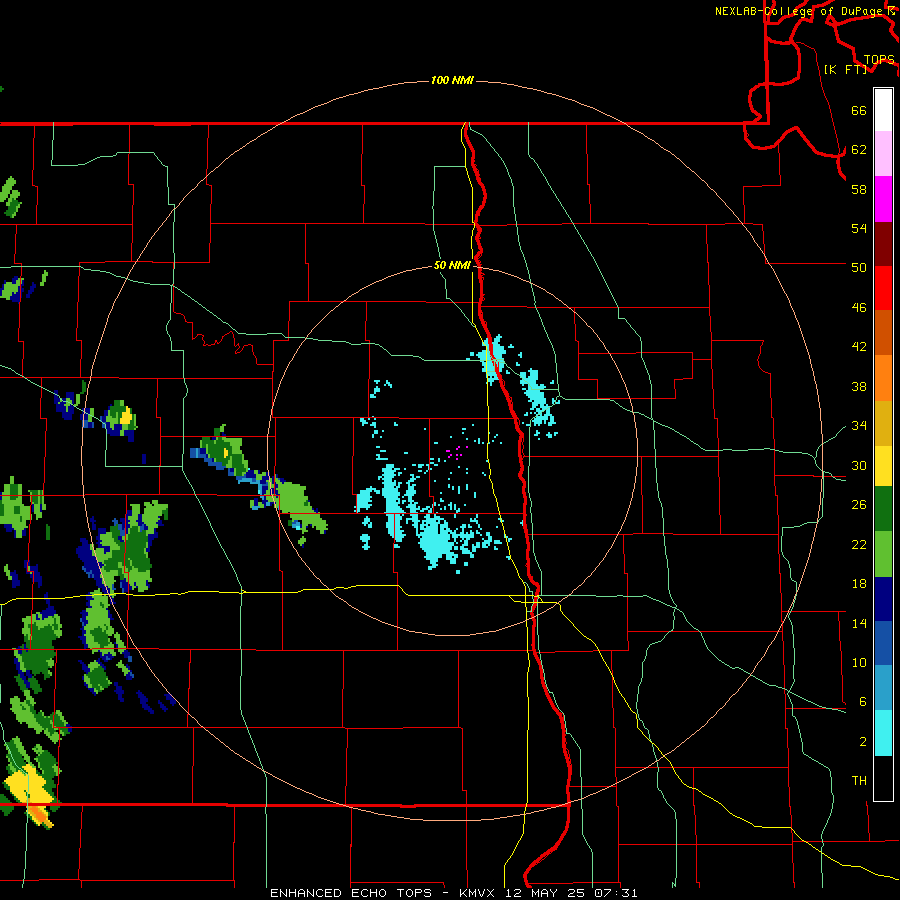Screen dimensions: 900x900
Task: Click legend value 30
Action: pos(859,465)
